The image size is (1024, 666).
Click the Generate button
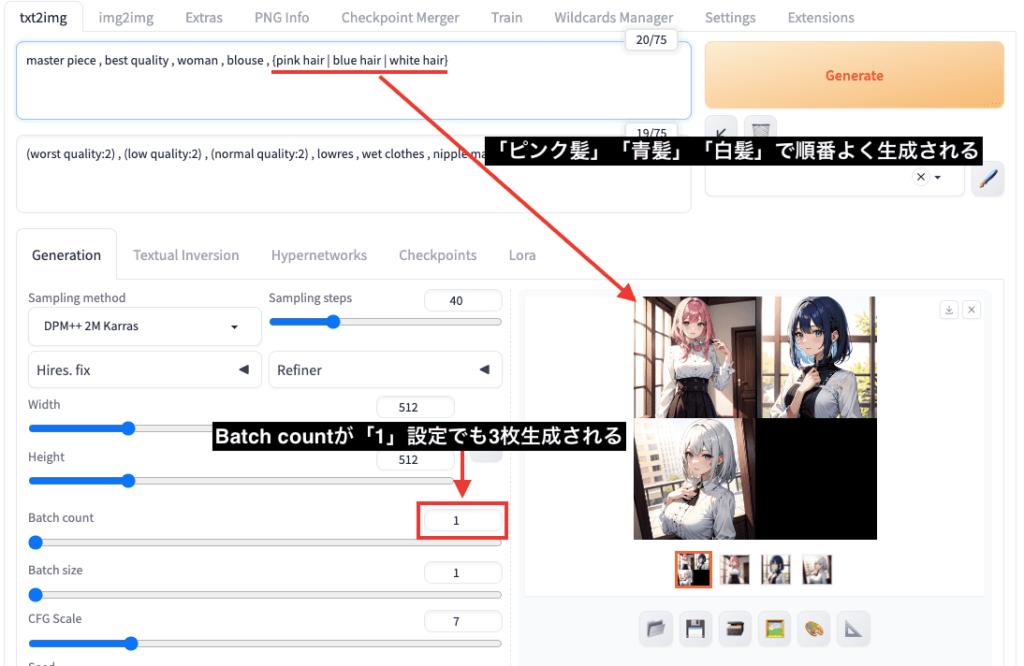pos(854,75)
